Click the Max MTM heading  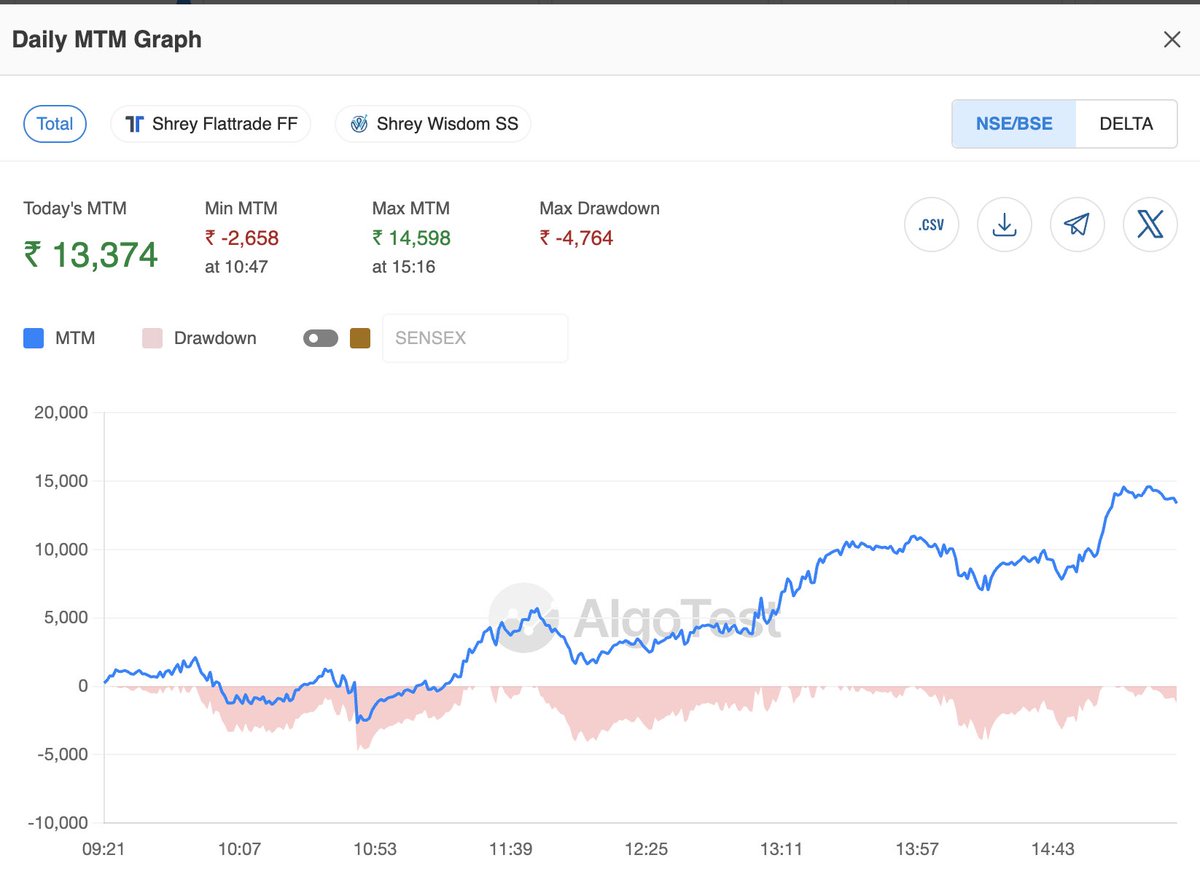coord(411,208)
